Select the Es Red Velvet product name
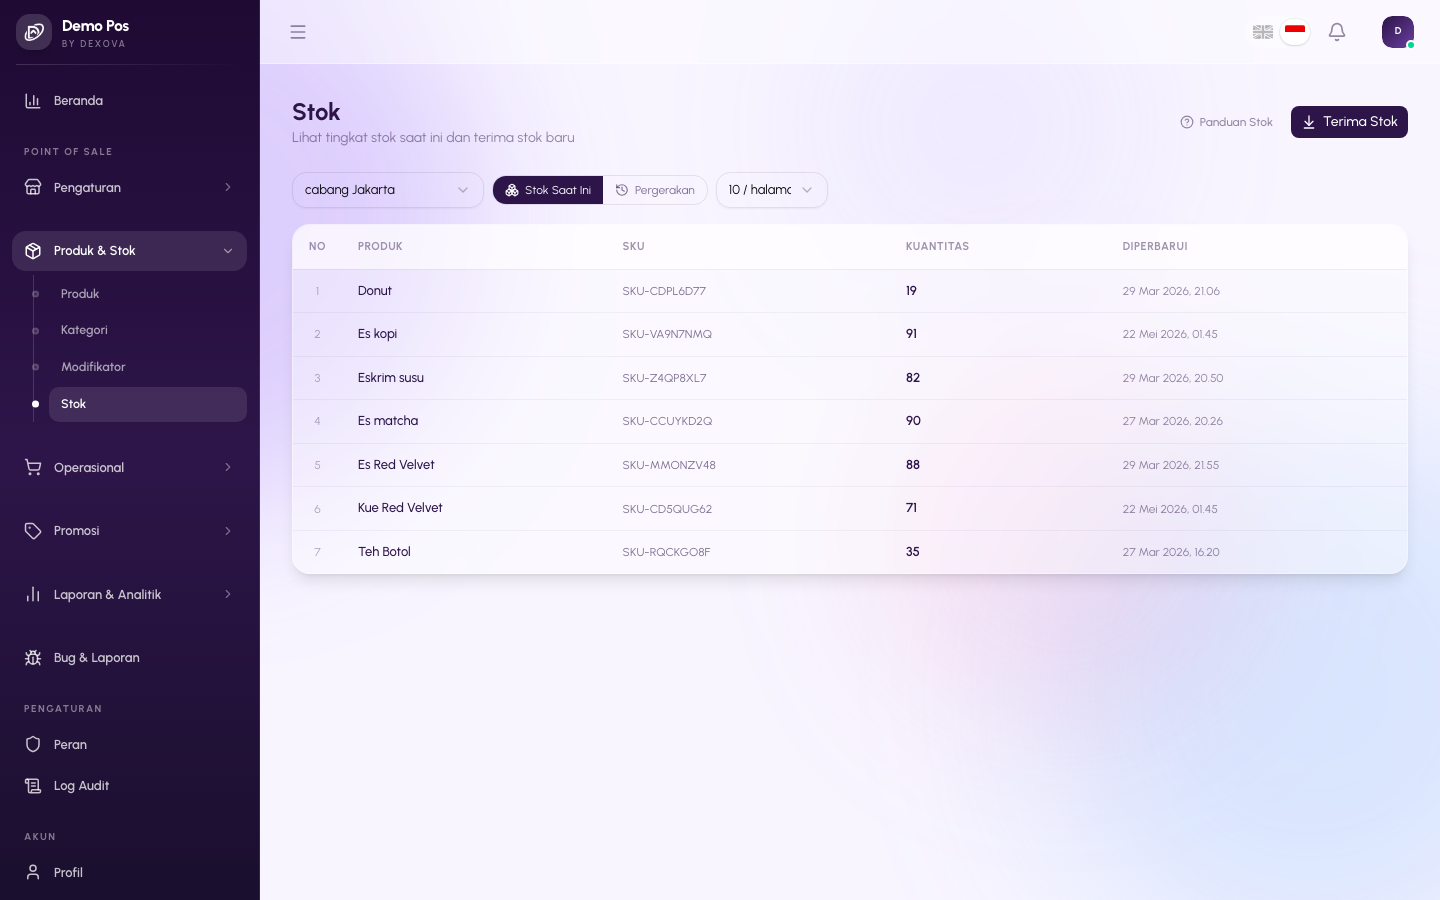 pyautogui.click(x=396, y=465)
